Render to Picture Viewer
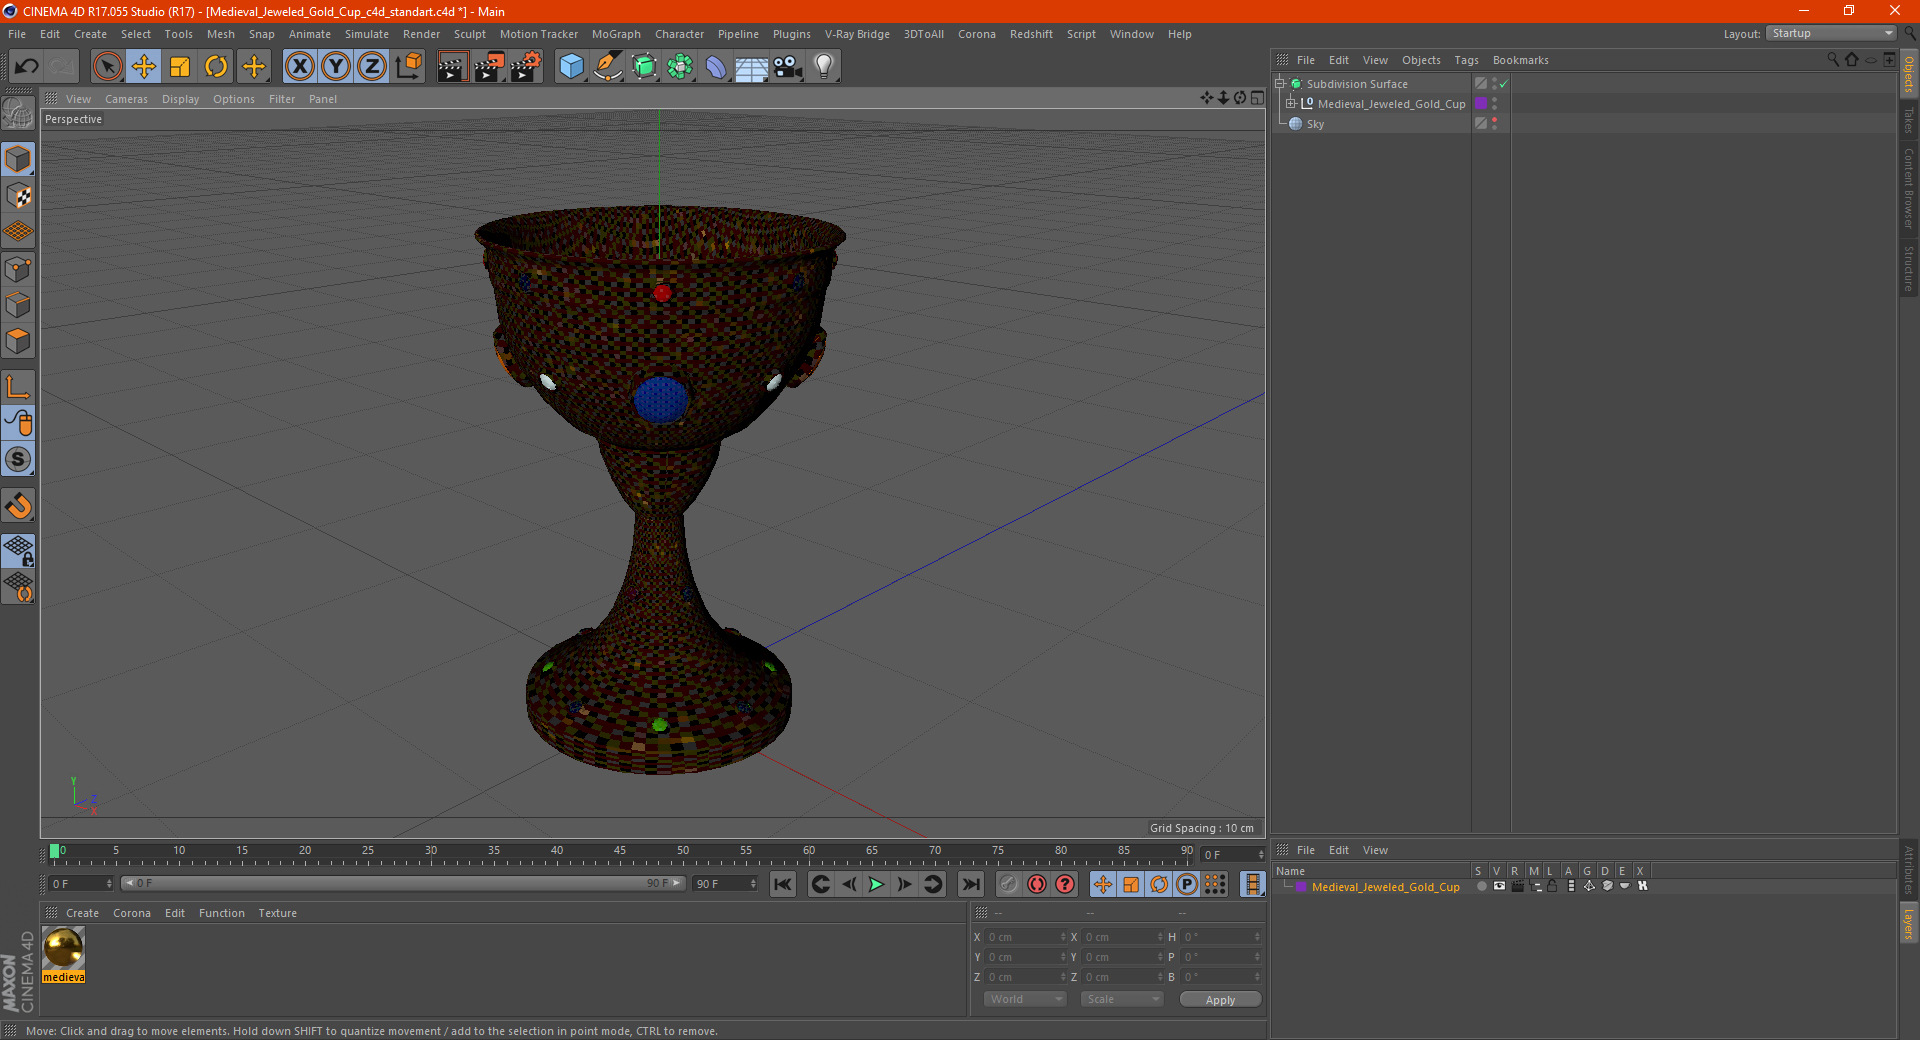This screenshot has height=1040, width=1920. click(489, 67)
